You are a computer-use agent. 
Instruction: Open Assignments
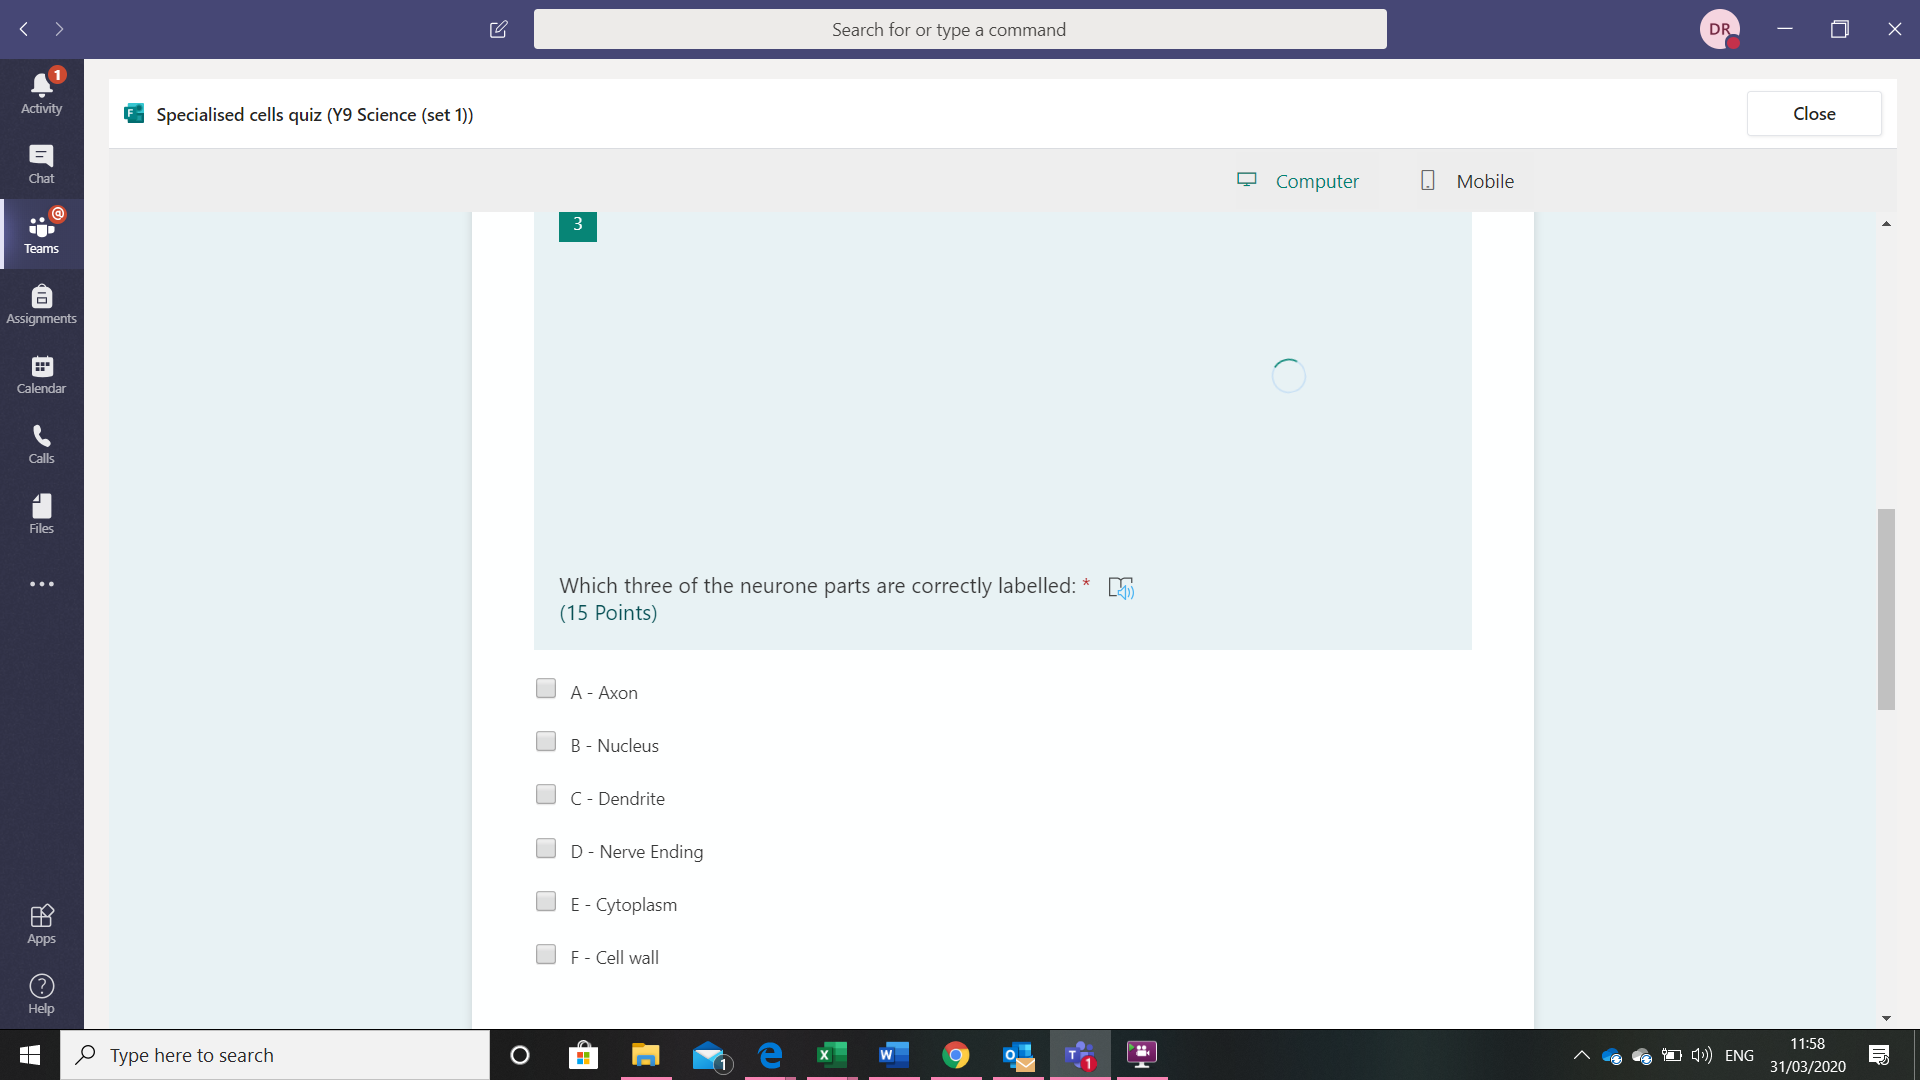point(41,302)
